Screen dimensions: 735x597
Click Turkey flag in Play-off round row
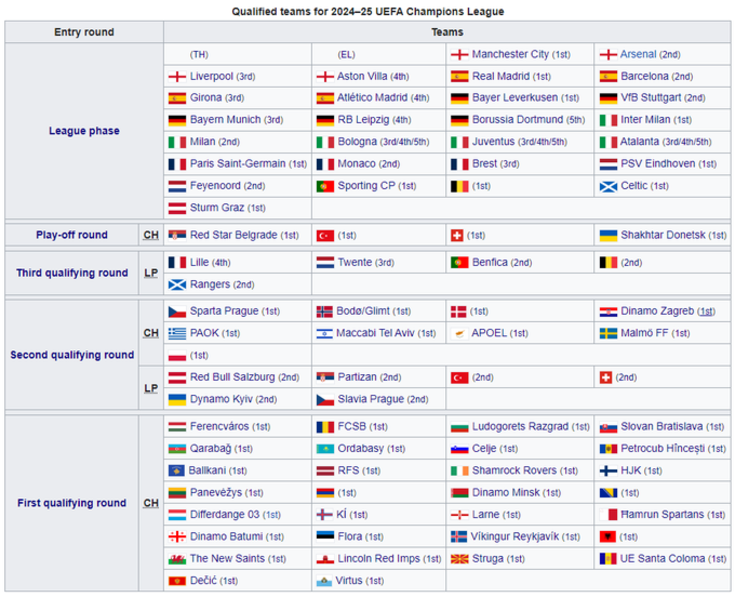(x=325, y=235)
